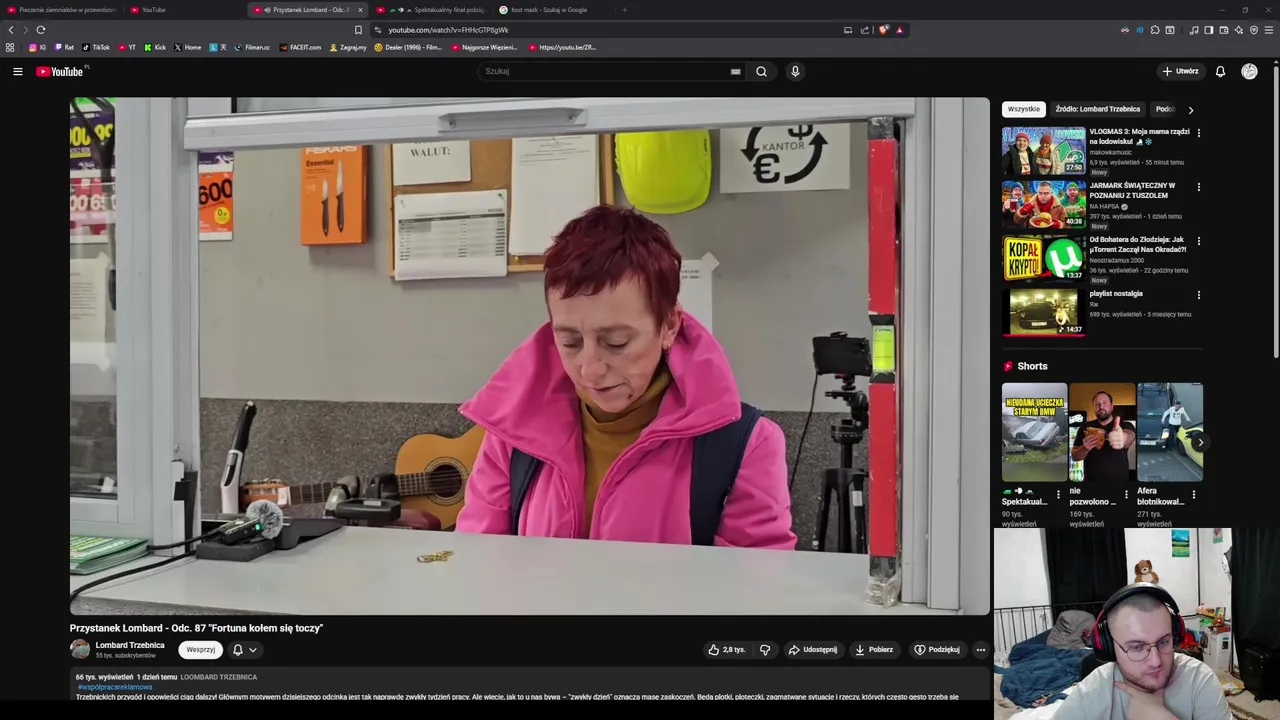This screenshot has width=1280, height=720.
Task: Start voice search with the microphone icon
Action: pos(795,71)
